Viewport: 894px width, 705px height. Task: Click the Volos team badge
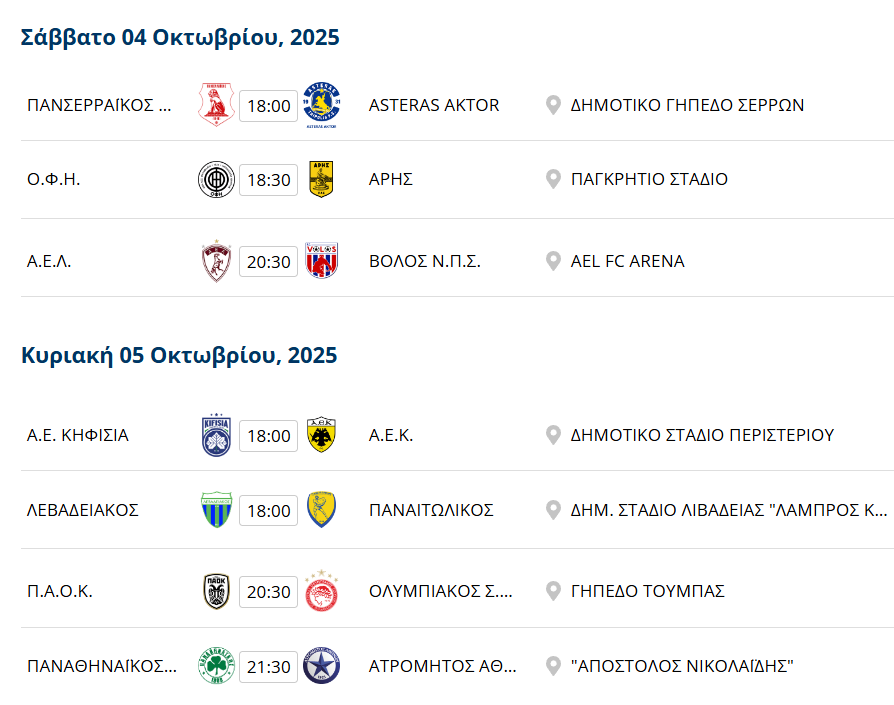pyautogui.click(x=321, y=262)
